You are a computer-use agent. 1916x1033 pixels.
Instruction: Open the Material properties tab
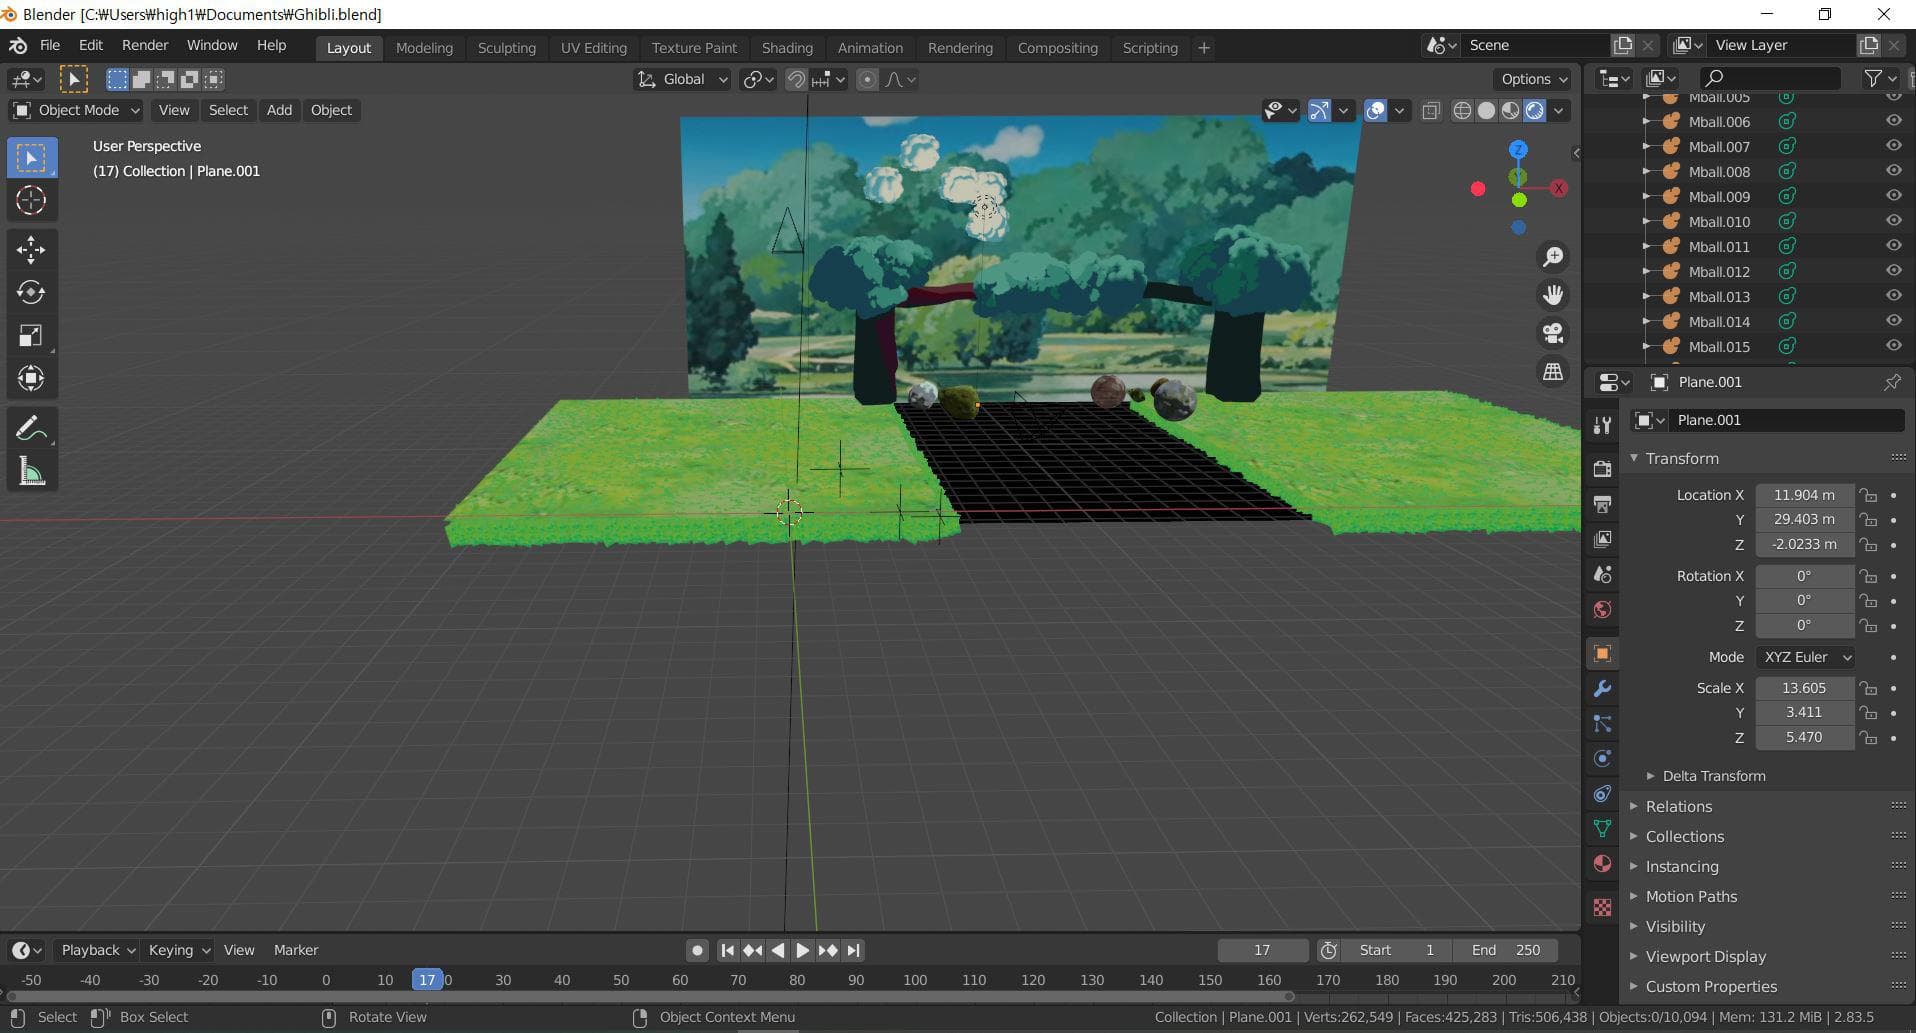[x=1603, y=864]
